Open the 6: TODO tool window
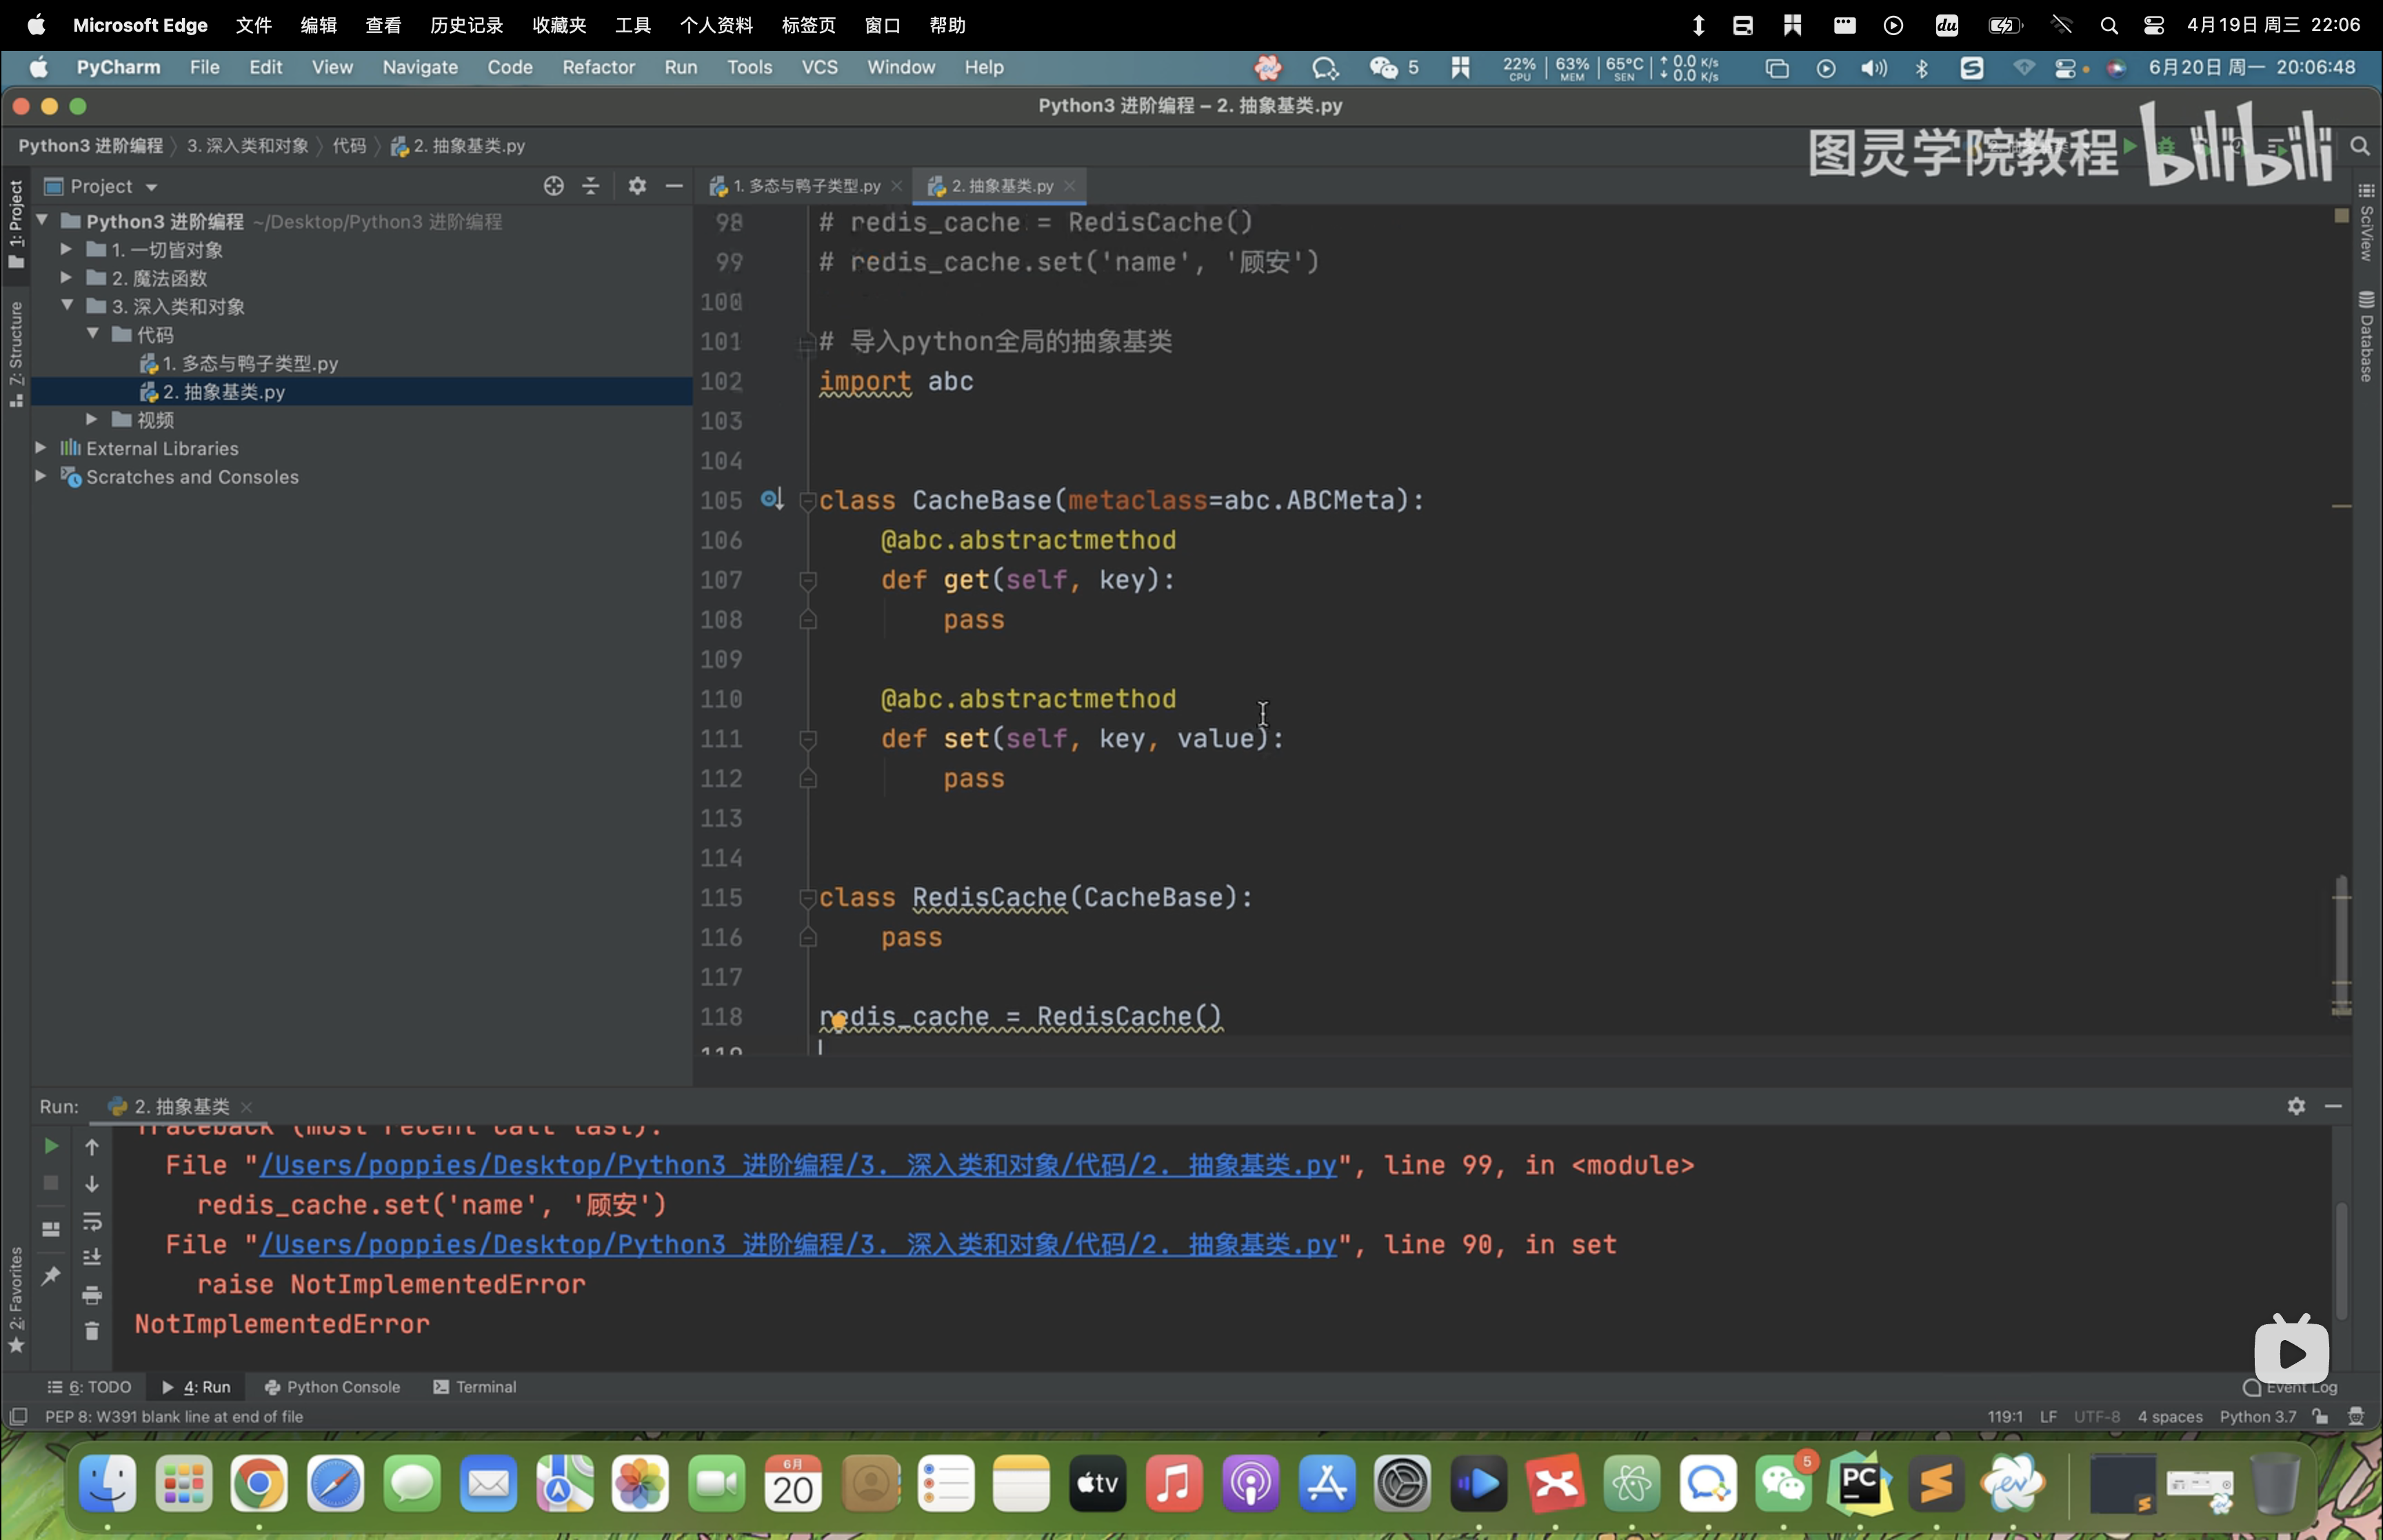This screenshot has width=2383, height=1540. pos(89,1387)
